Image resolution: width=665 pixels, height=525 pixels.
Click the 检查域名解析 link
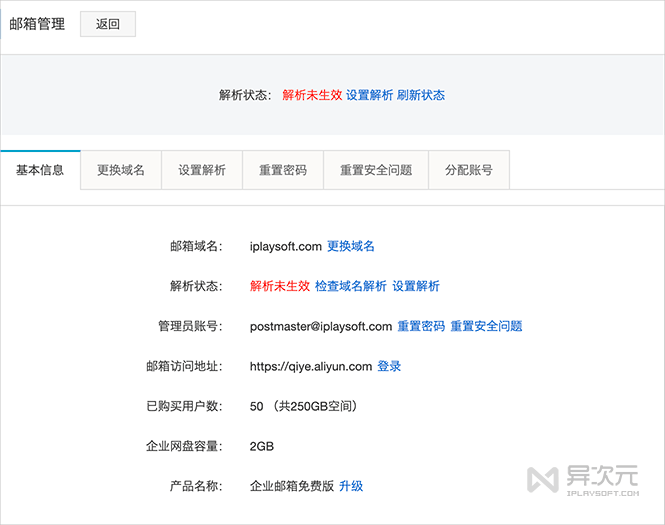coord(351,286)
